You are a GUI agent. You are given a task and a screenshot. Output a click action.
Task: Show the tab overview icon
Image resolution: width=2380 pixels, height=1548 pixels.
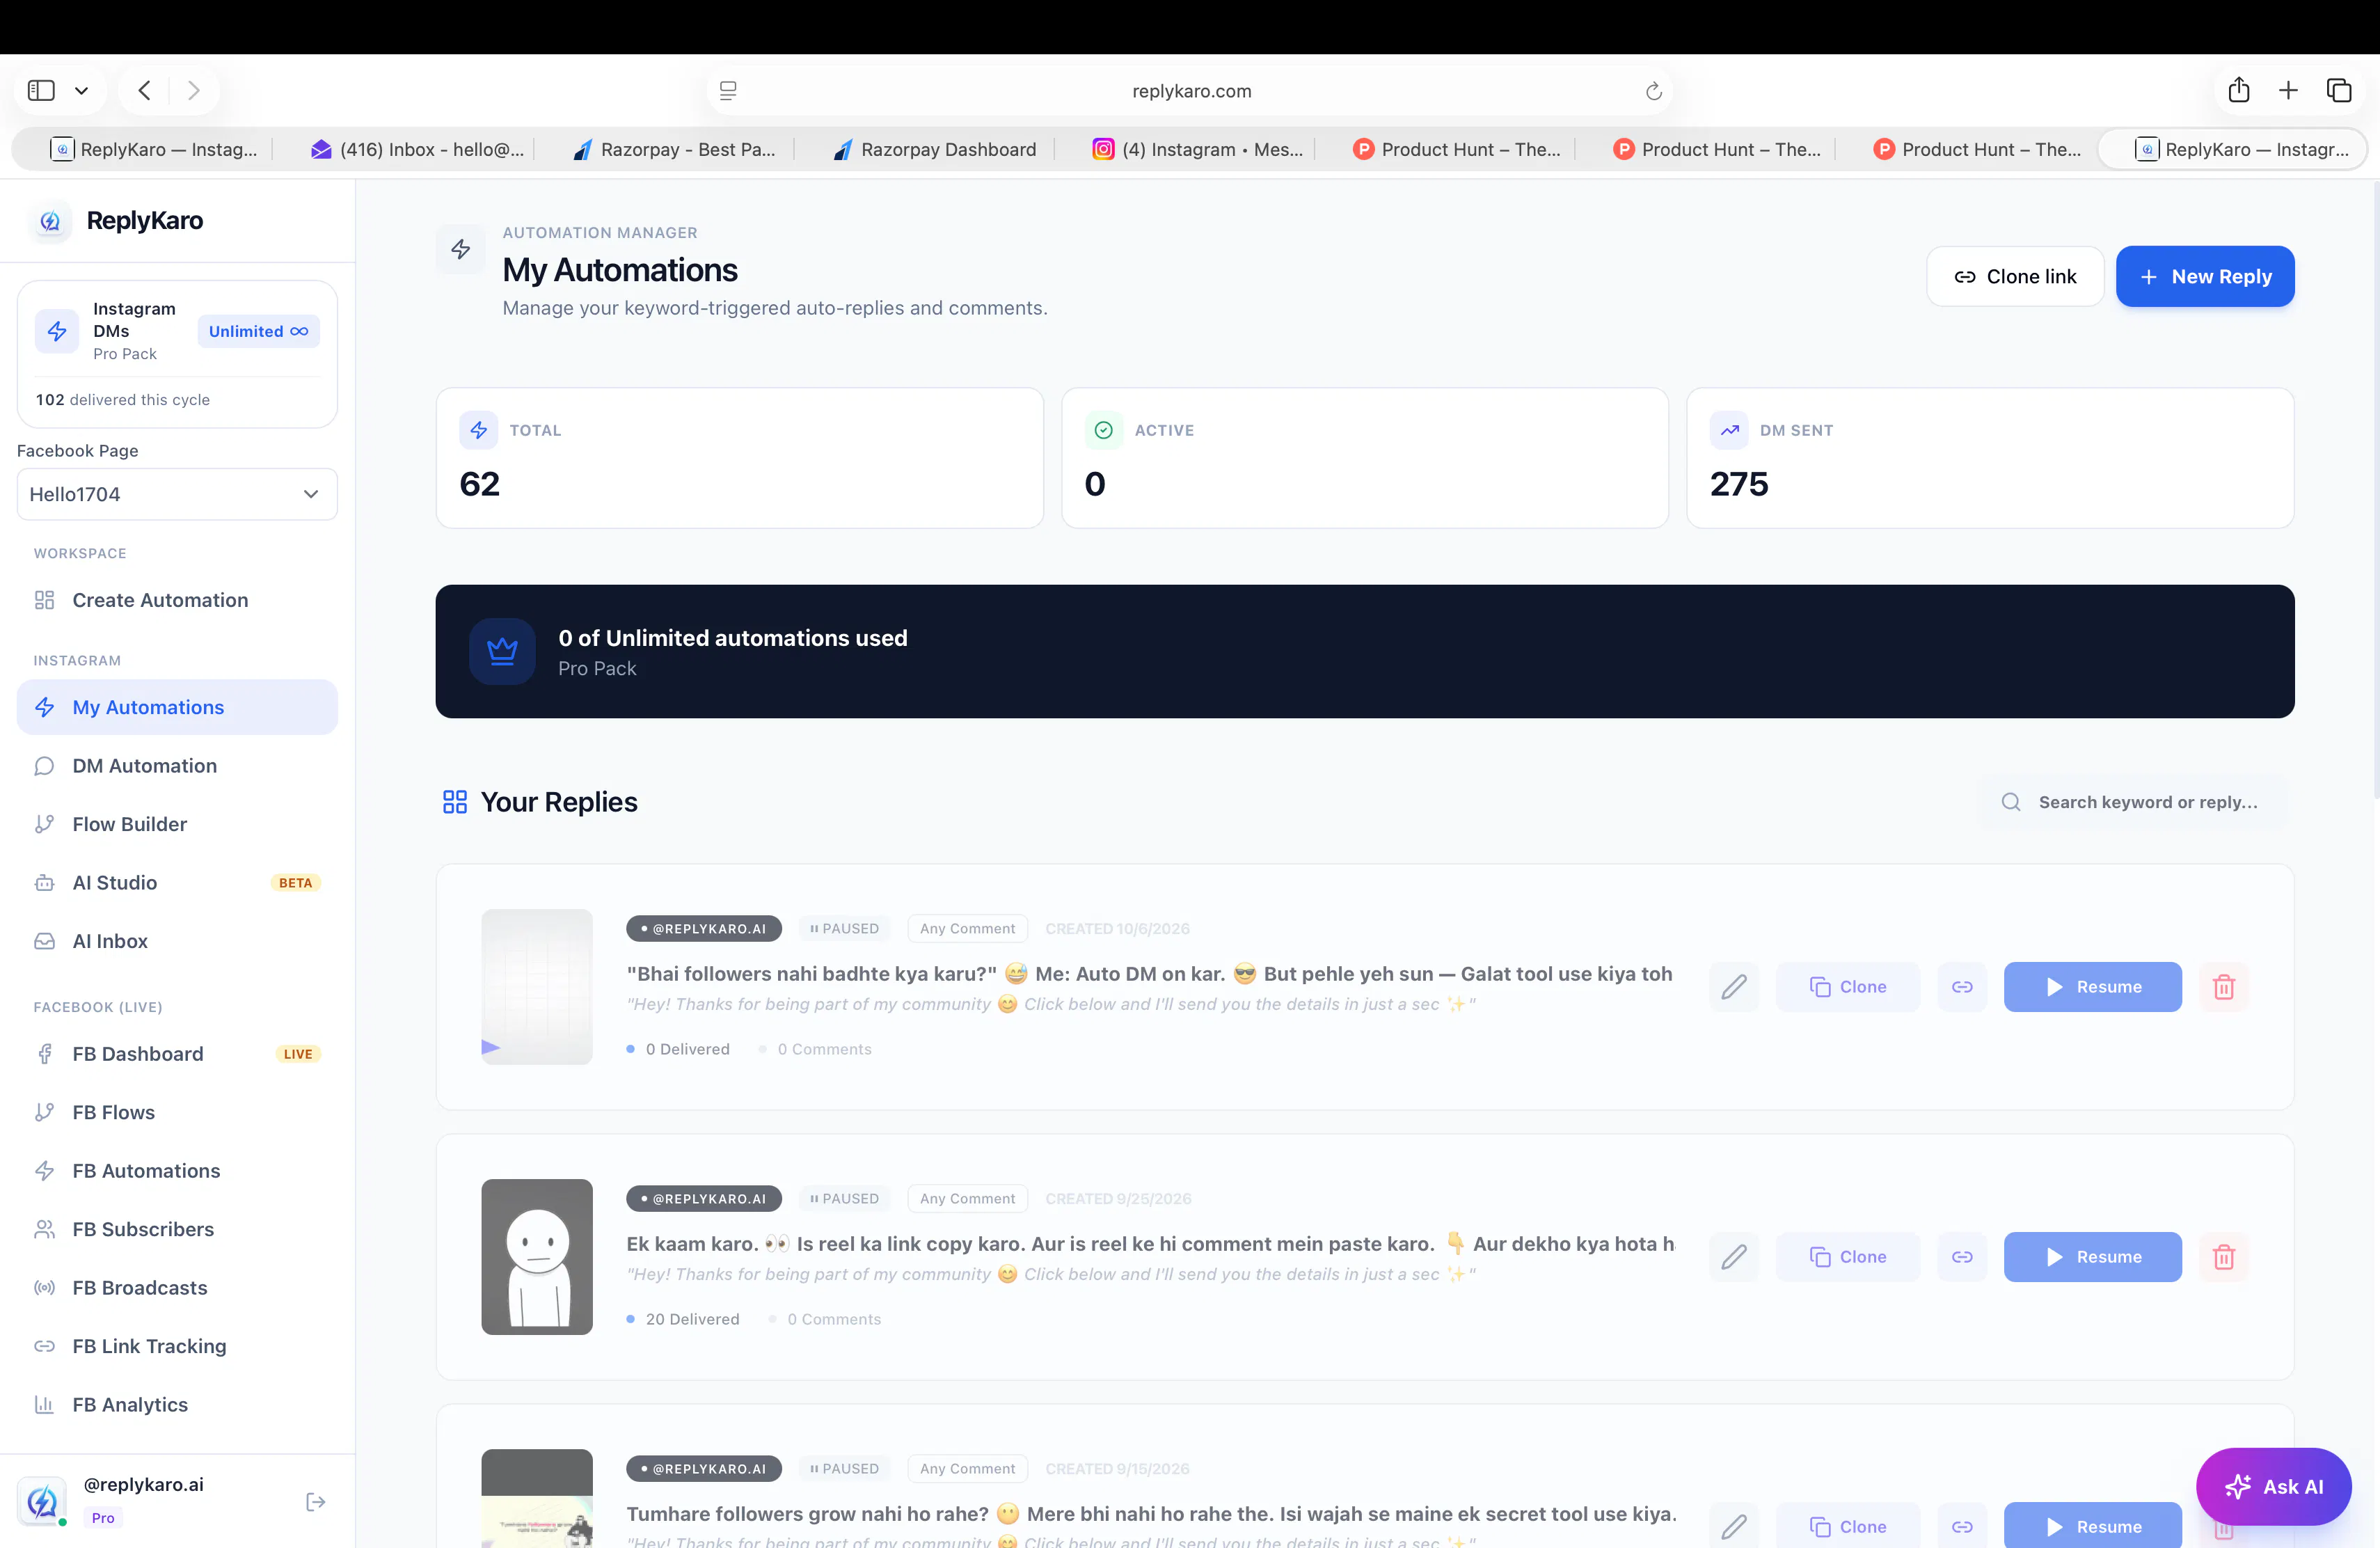pyautogui.click(x=2339, y=91)
